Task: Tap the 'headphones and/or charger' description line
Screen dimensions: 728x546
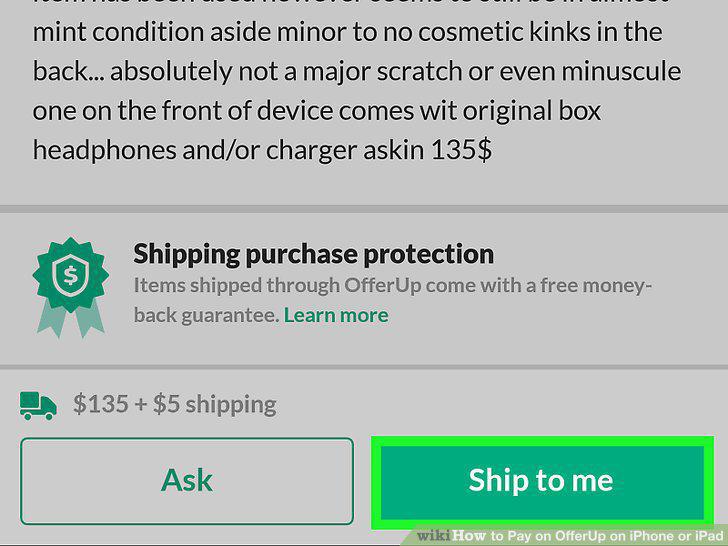Action: coord(195,150)
